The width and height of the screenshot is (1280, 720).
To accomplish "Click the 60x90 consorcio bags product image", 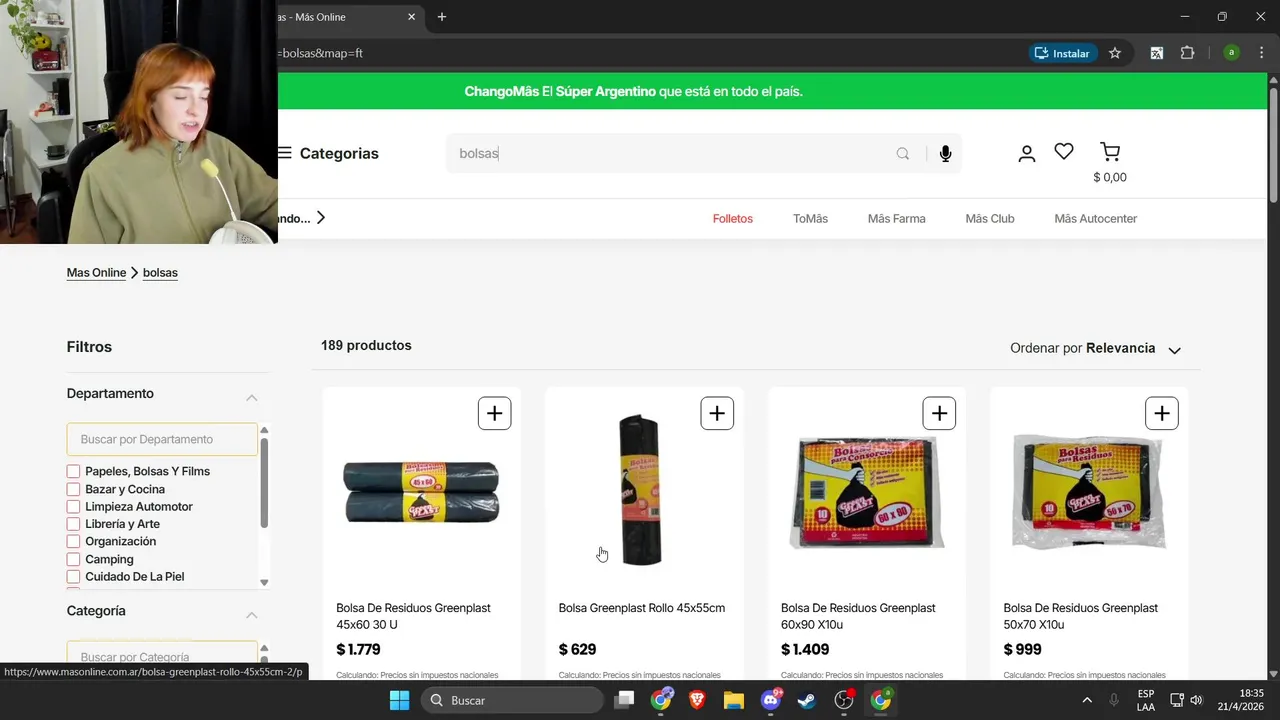I will point(866,491).
